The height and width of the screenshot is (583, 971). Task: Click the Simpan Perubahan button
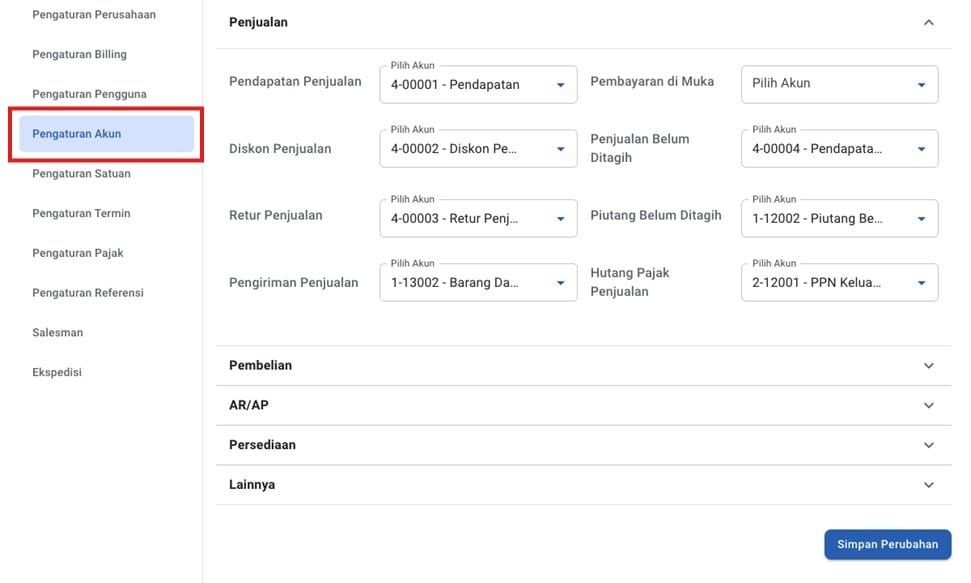click(887, 545)
